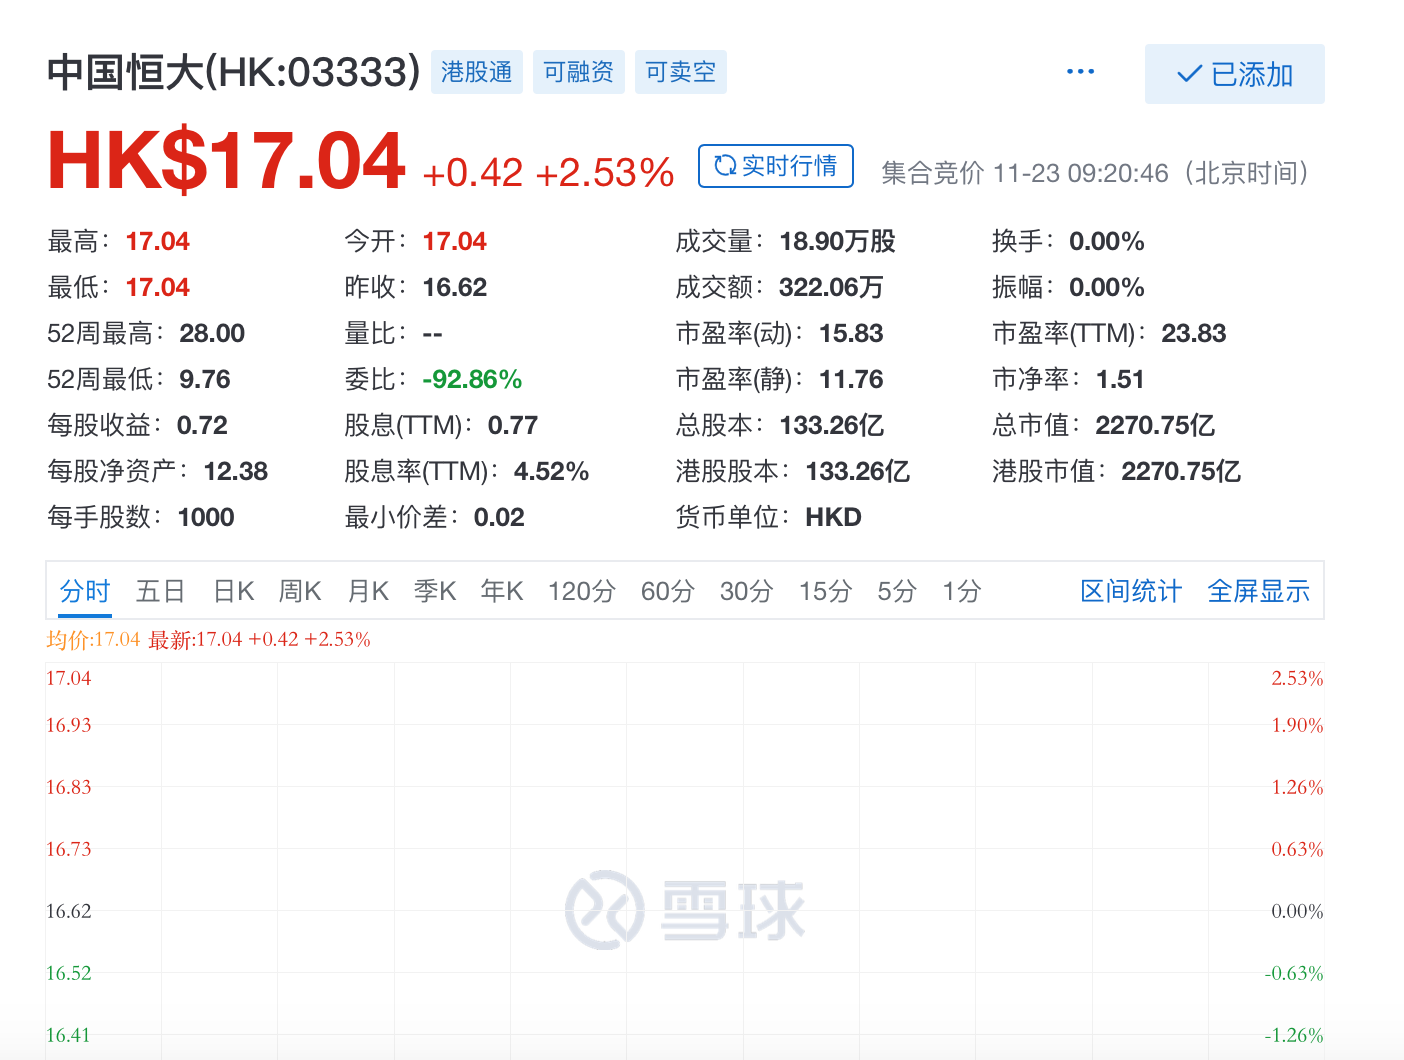Viewport: 1404px width, 1060px height.
Task: Click the 委比 value -92.86%
Action: 472,379
